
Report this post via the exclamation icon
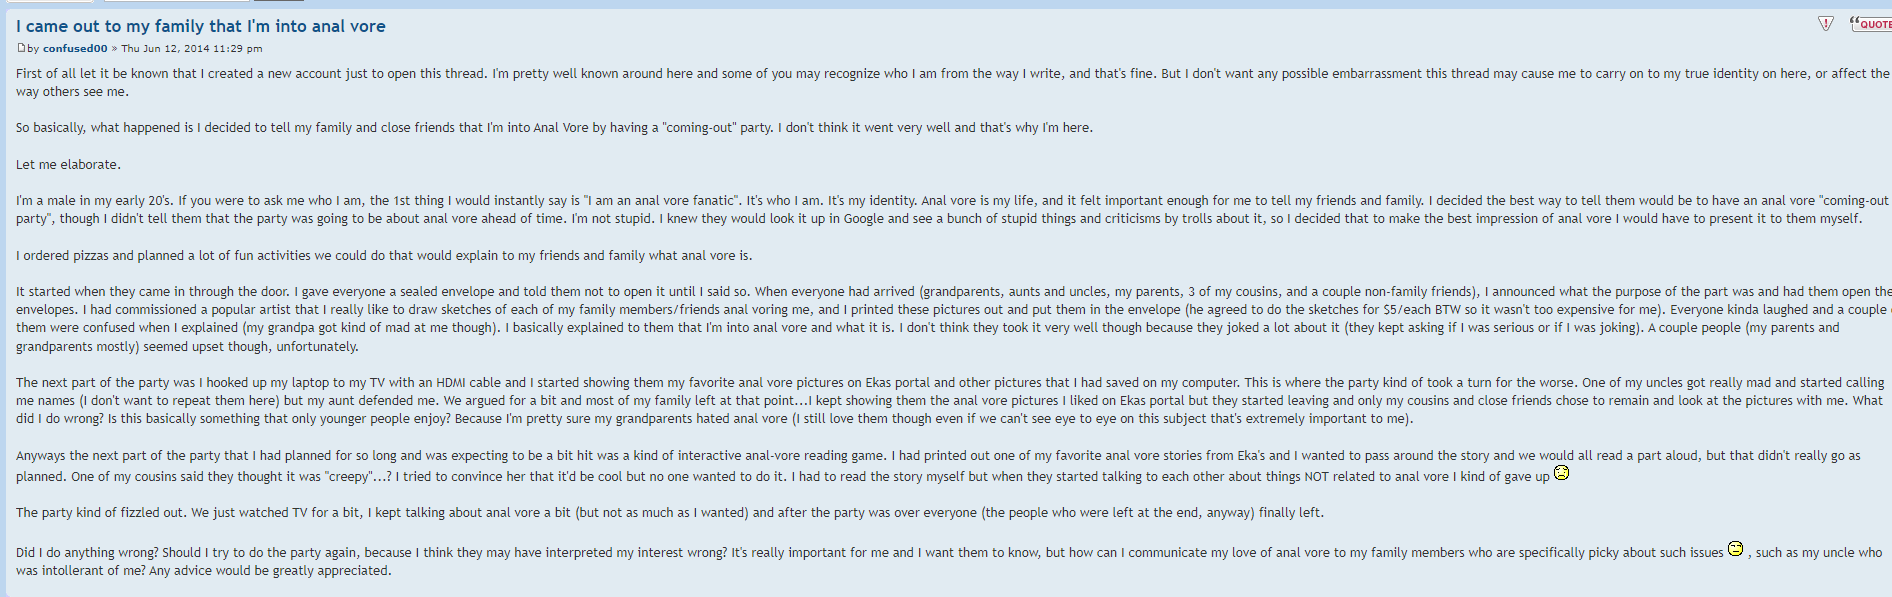coord(1825,23)
